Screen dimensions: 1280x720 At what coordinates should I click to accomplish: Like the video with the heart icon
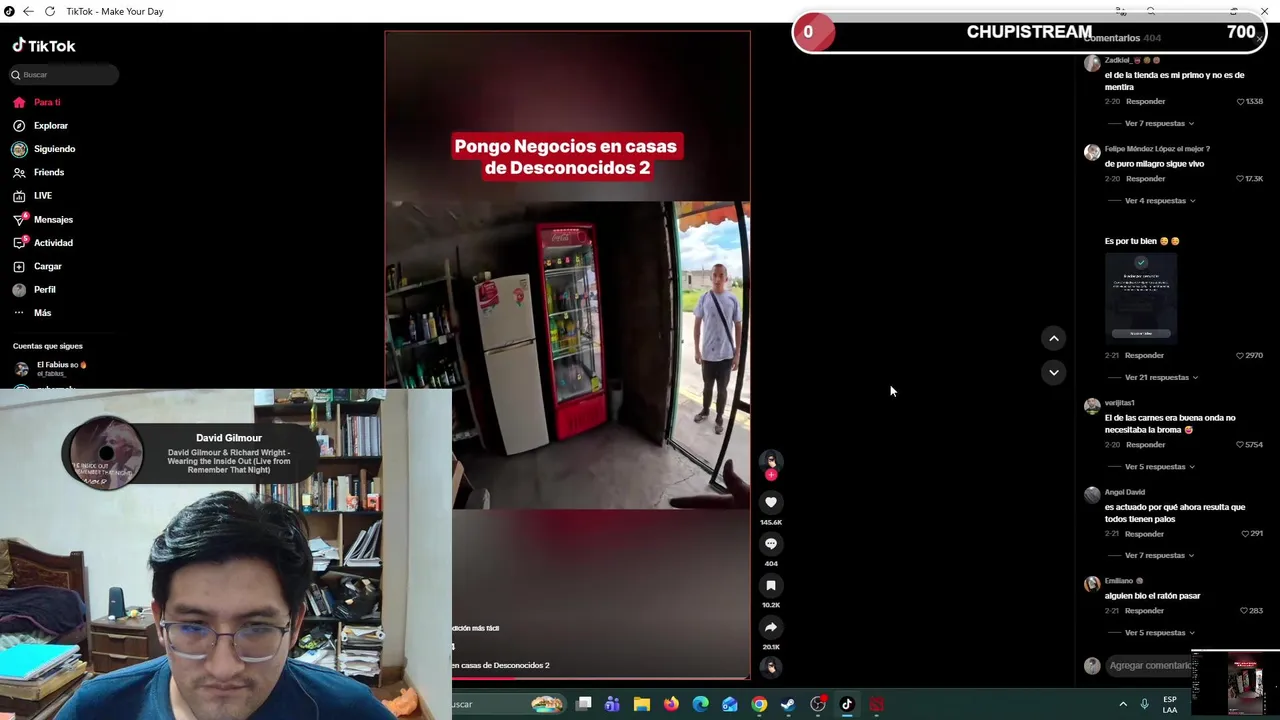(x=771, y=502)
